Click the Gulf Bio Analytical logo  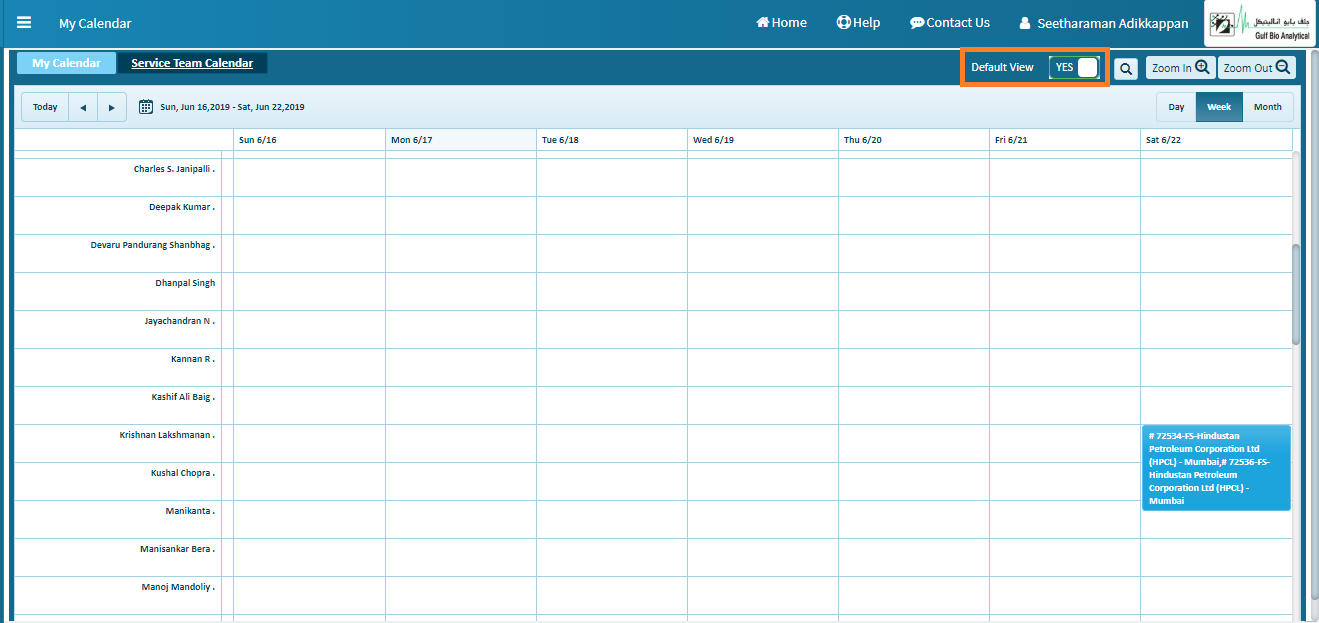pyautogui.click(x=1260, y=23)
